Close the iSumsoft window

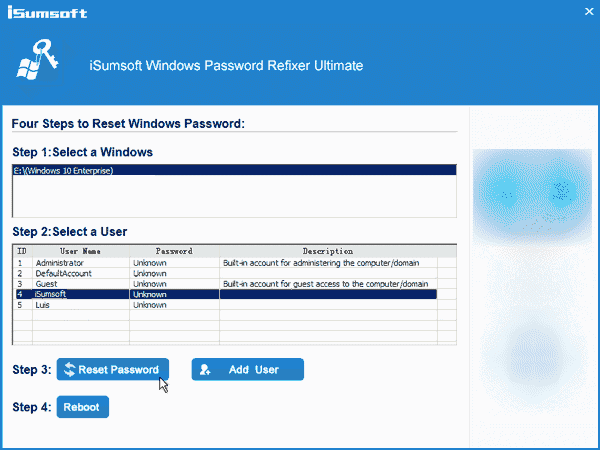point(589,11)
